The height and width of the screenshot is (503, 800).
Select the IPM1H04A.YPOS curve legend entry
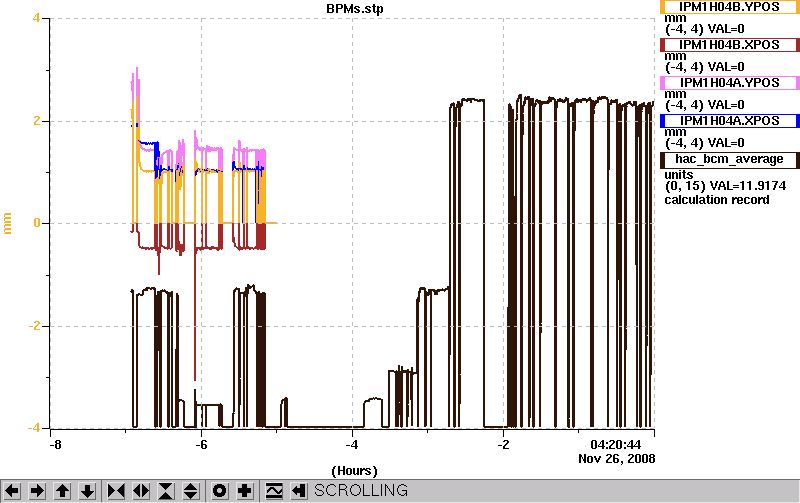(730, 83)
